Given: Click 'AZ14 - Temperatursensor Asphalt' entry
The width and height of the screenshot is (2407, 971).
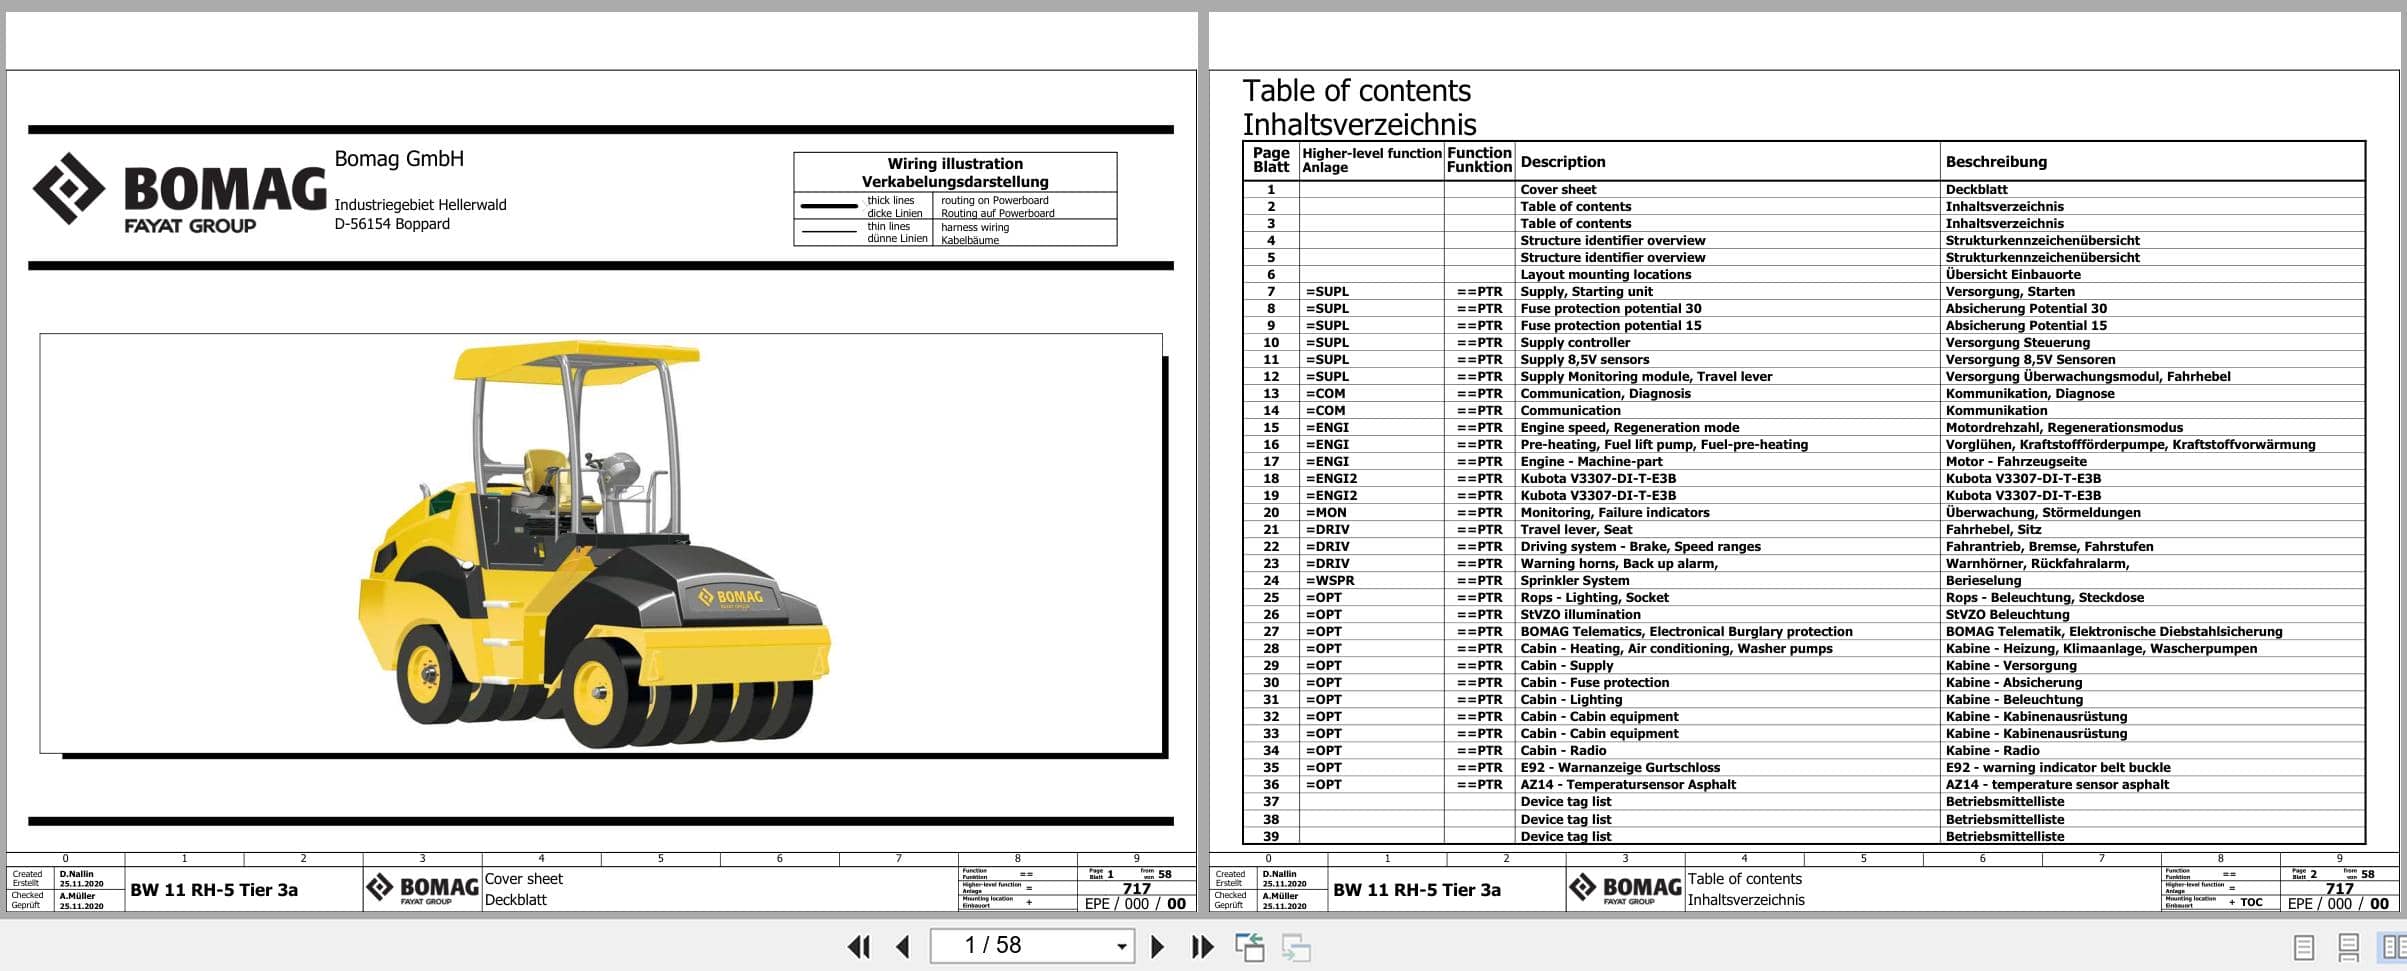Looking at the screenshot, I should pos(1628,785).
